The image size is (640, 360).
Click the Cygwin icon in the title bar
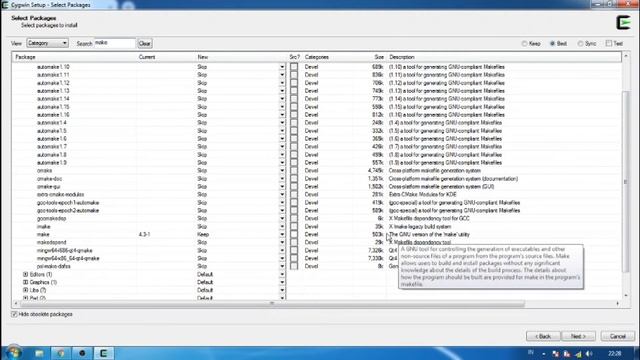pyautogui.click(x=5, y=5)
